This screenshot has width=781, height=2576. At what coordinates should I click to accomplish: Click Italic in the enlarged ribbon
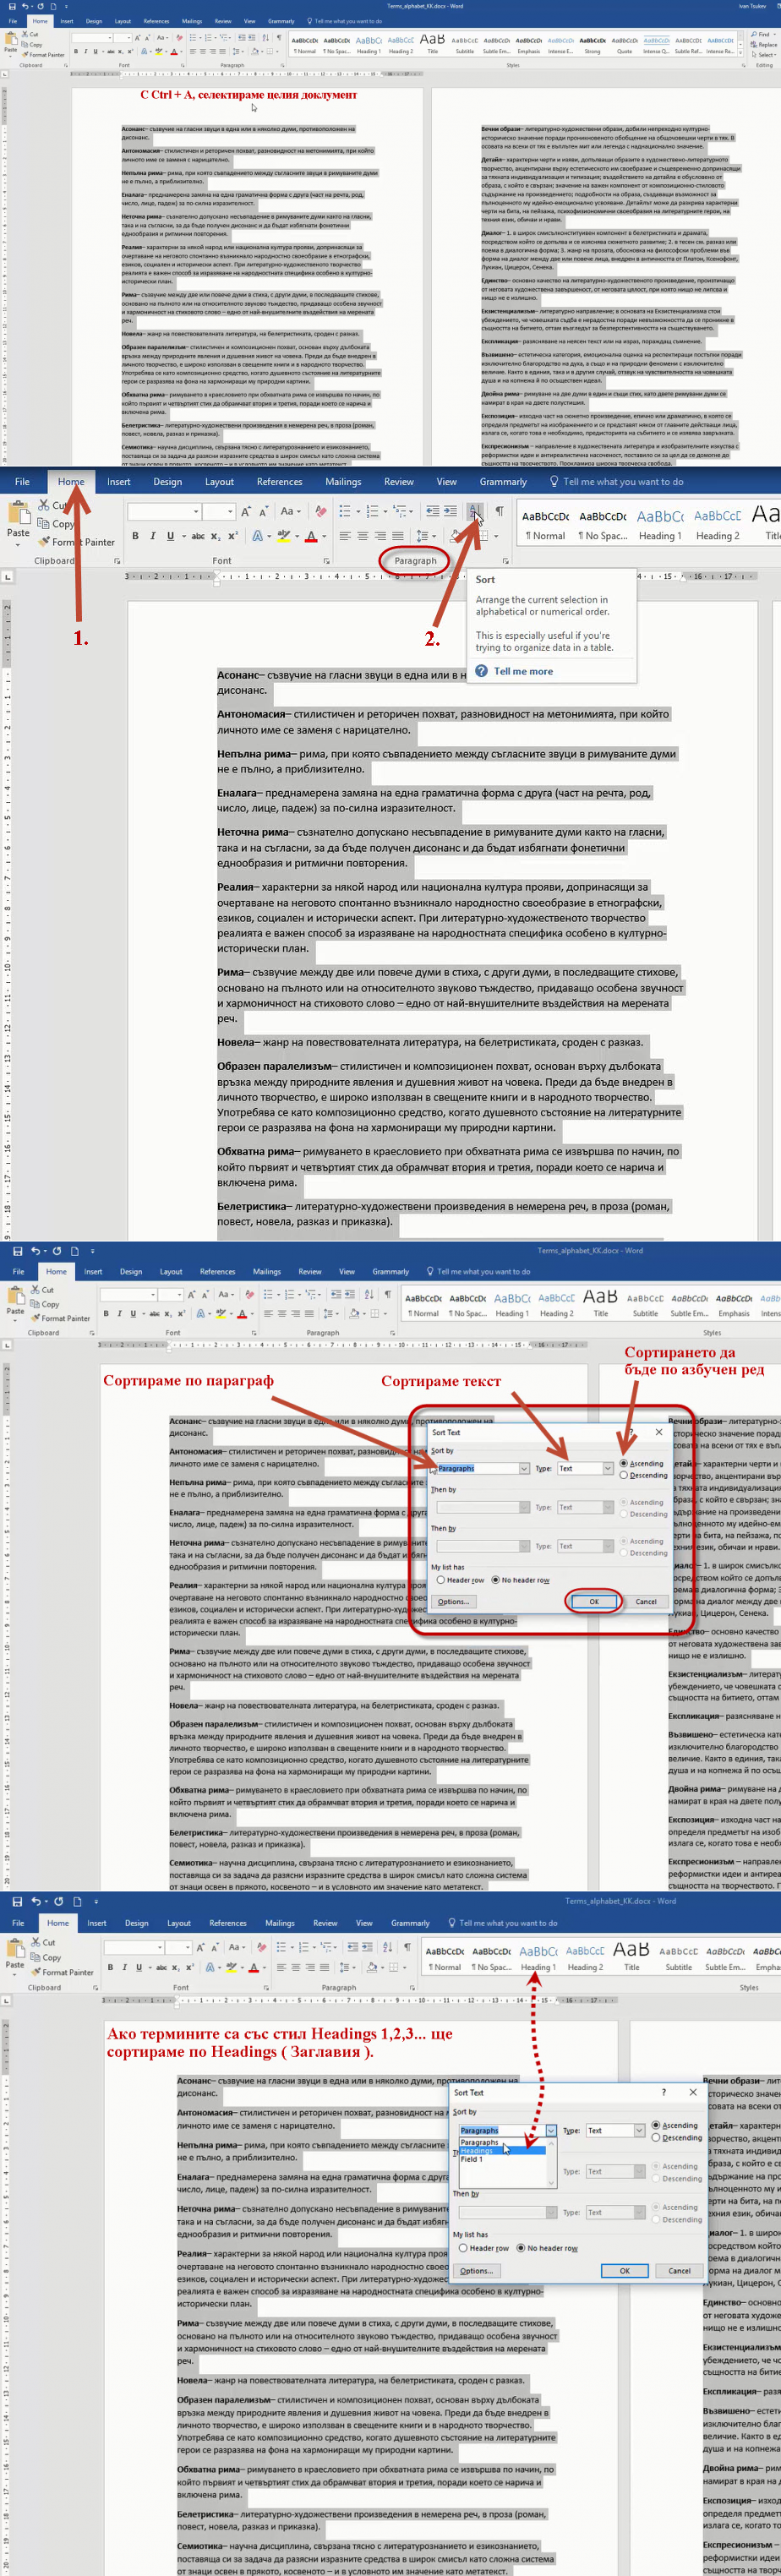[153, 536]
